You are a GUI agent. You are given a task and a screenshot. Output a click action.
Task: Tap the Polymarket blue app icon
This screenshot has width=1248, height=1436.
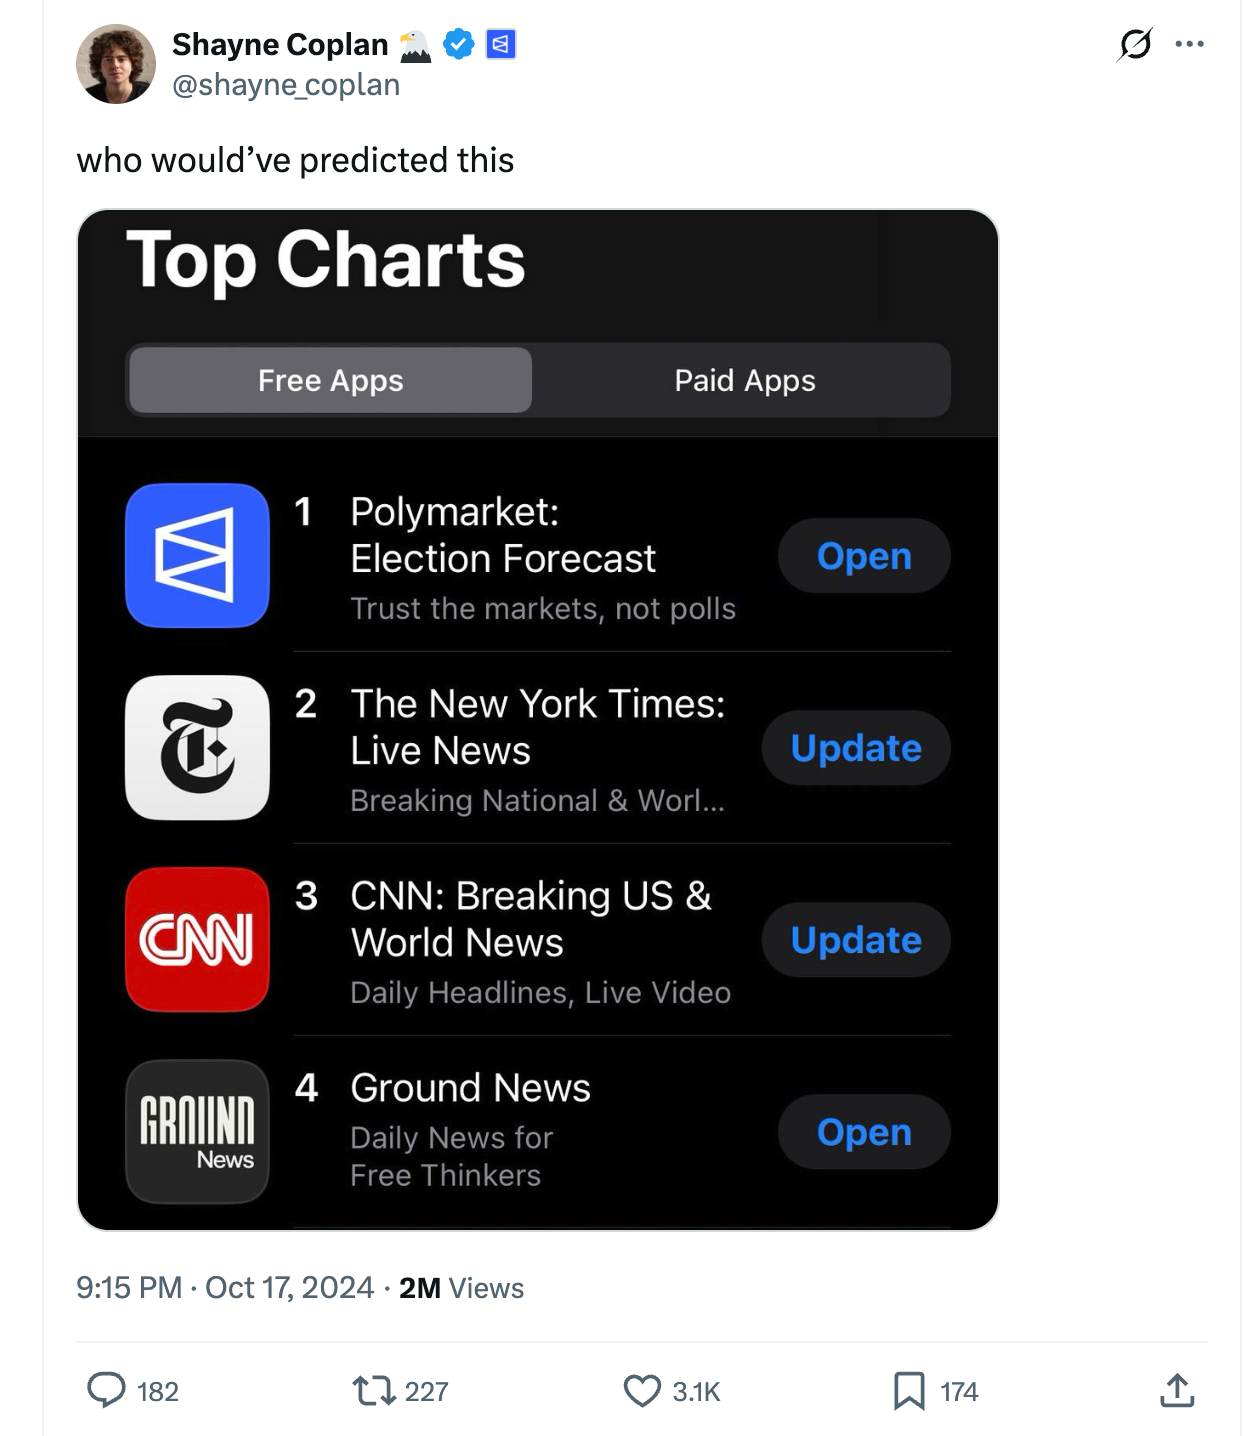197,556
